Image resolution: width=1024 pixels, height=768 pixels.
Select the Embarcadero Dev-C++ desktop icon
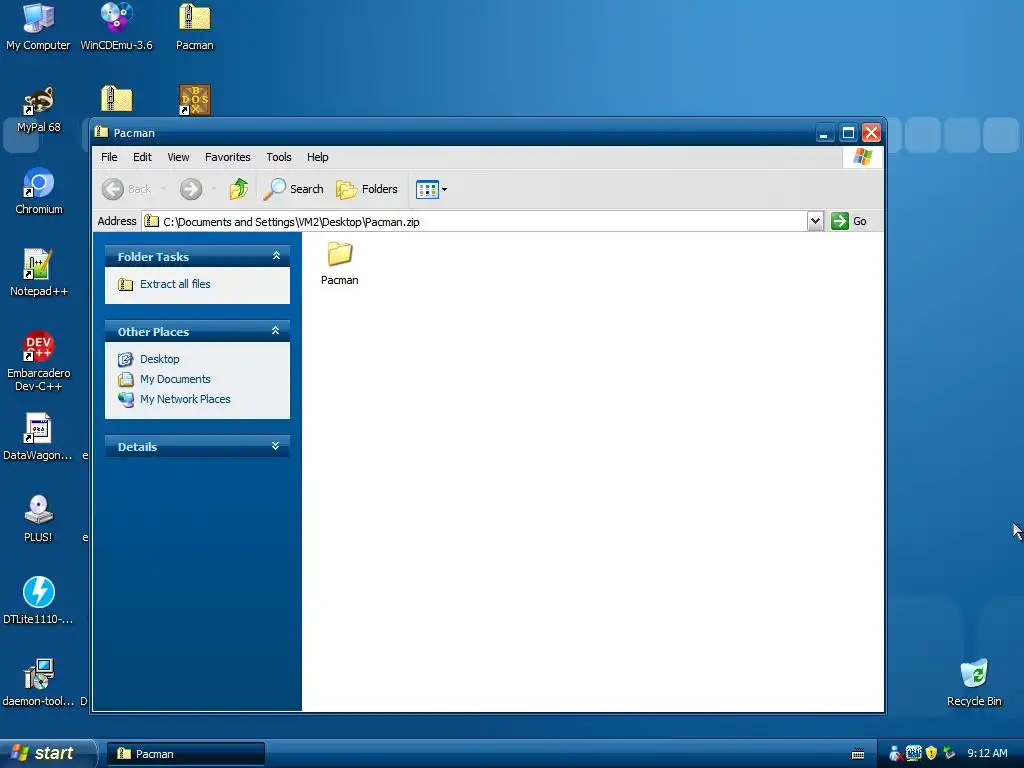39,360
